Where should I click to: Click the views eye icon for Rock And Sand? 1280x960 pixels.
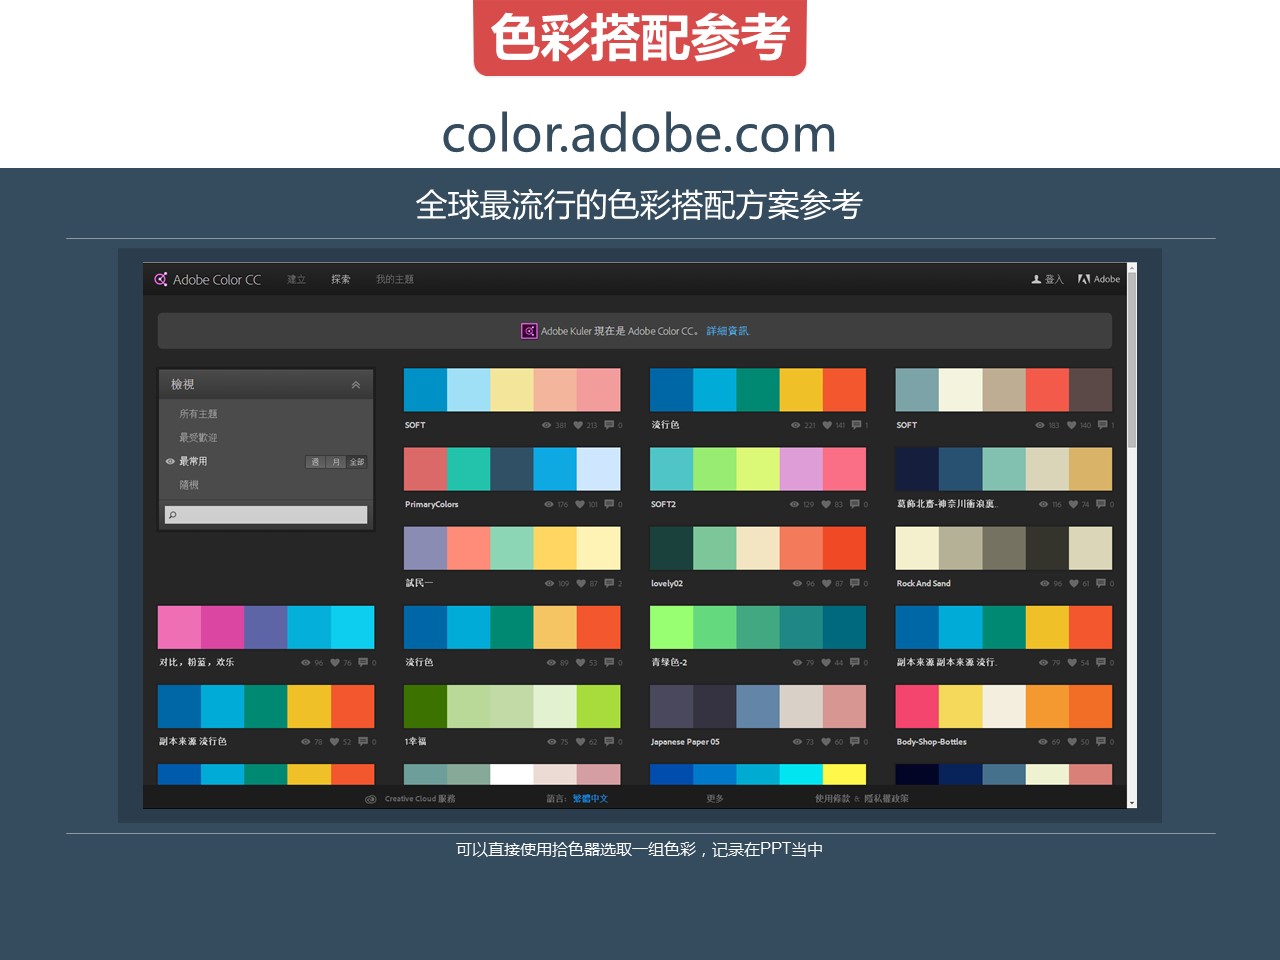click(1043, 583)
